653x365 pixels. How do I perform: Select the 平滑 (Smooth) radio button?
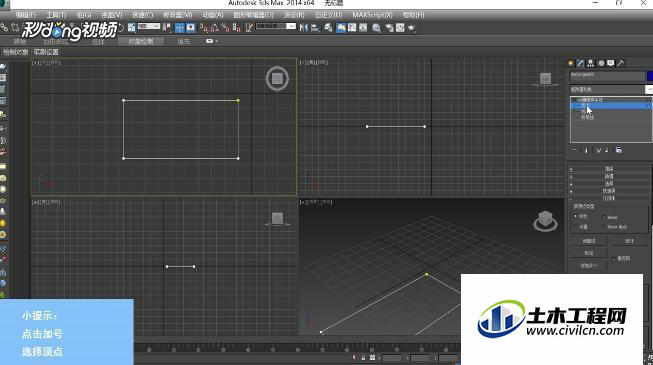point(576,227)
